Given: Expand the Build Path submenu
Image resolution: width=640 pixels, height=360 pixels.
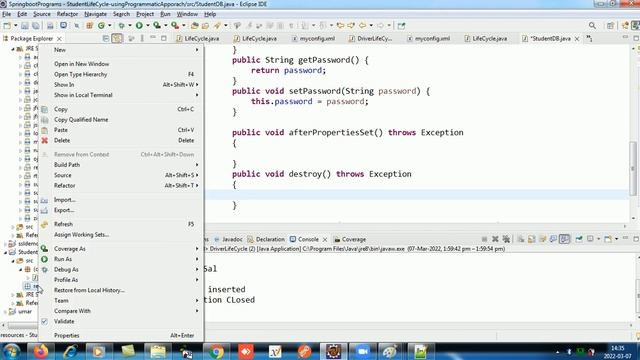Looking at the screenshot, I should (x=122, y=165).
